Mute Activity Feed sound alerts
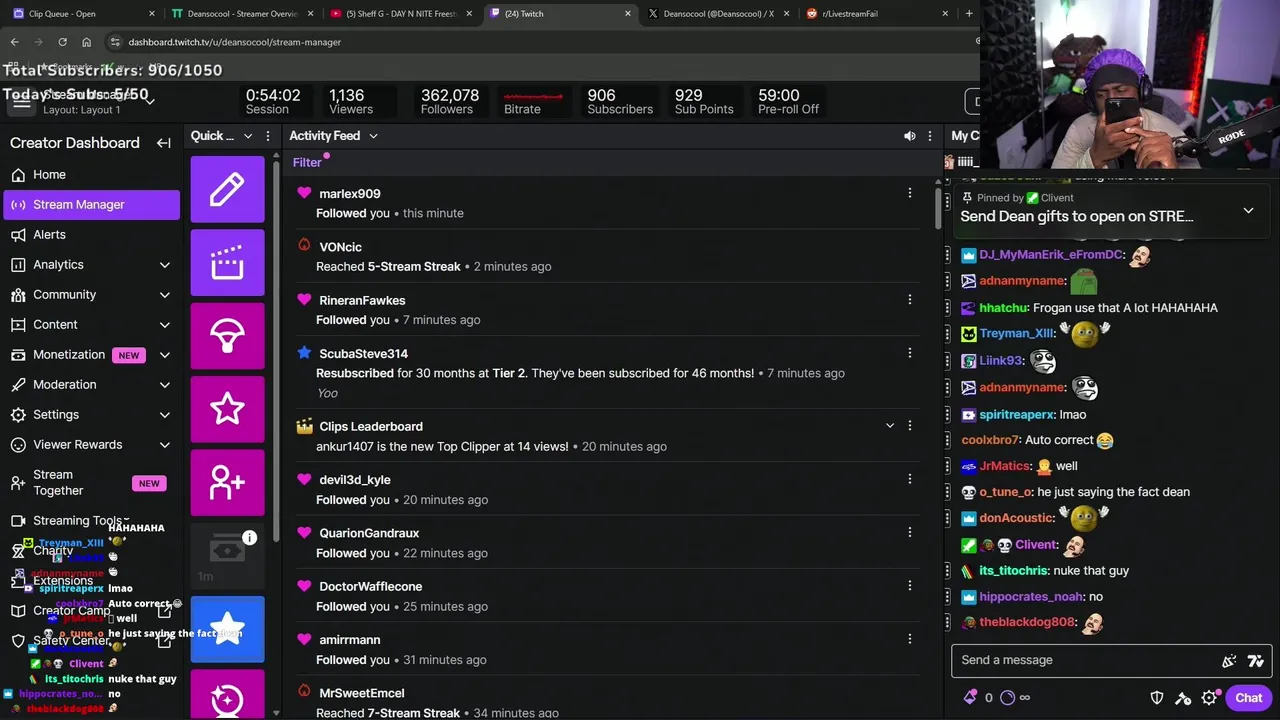Screen dimensions: 1280x720 pos(909,136)
